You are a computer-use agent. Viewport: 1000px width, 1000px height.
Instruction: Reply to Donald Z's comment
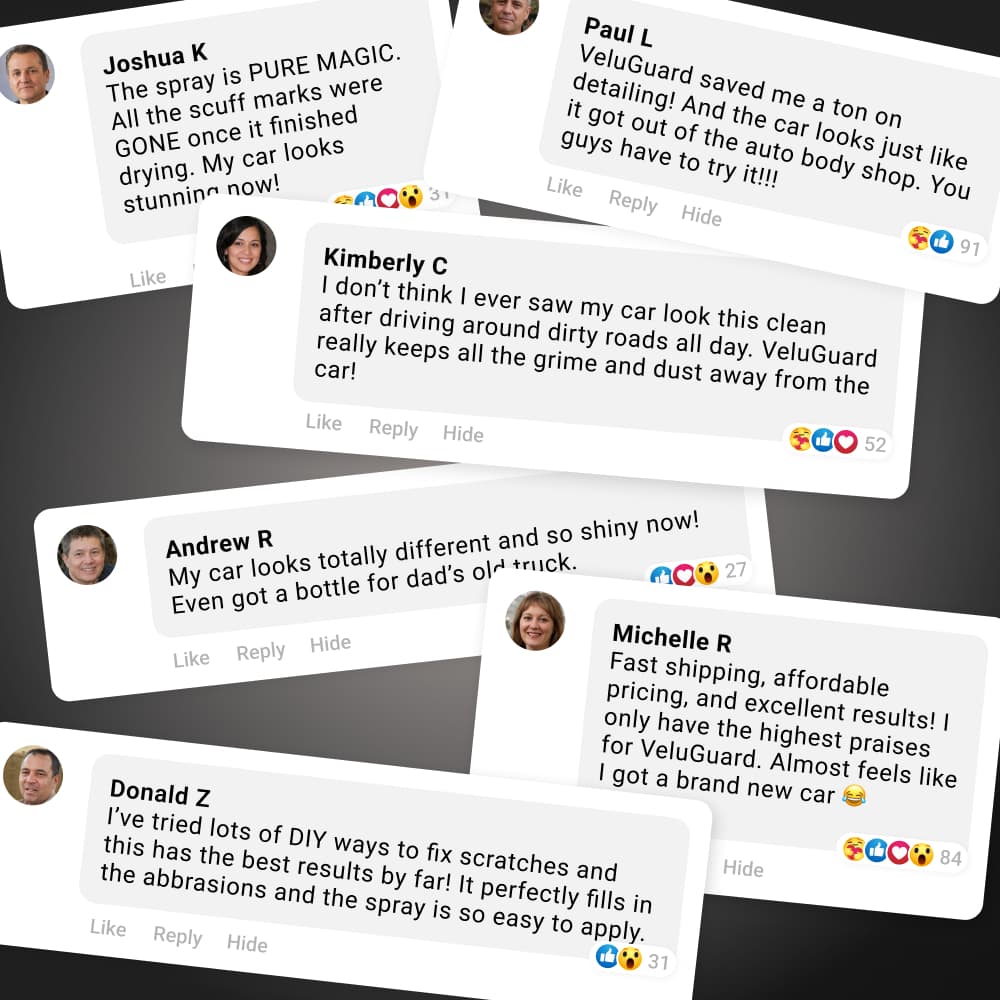tap(177, 936)
